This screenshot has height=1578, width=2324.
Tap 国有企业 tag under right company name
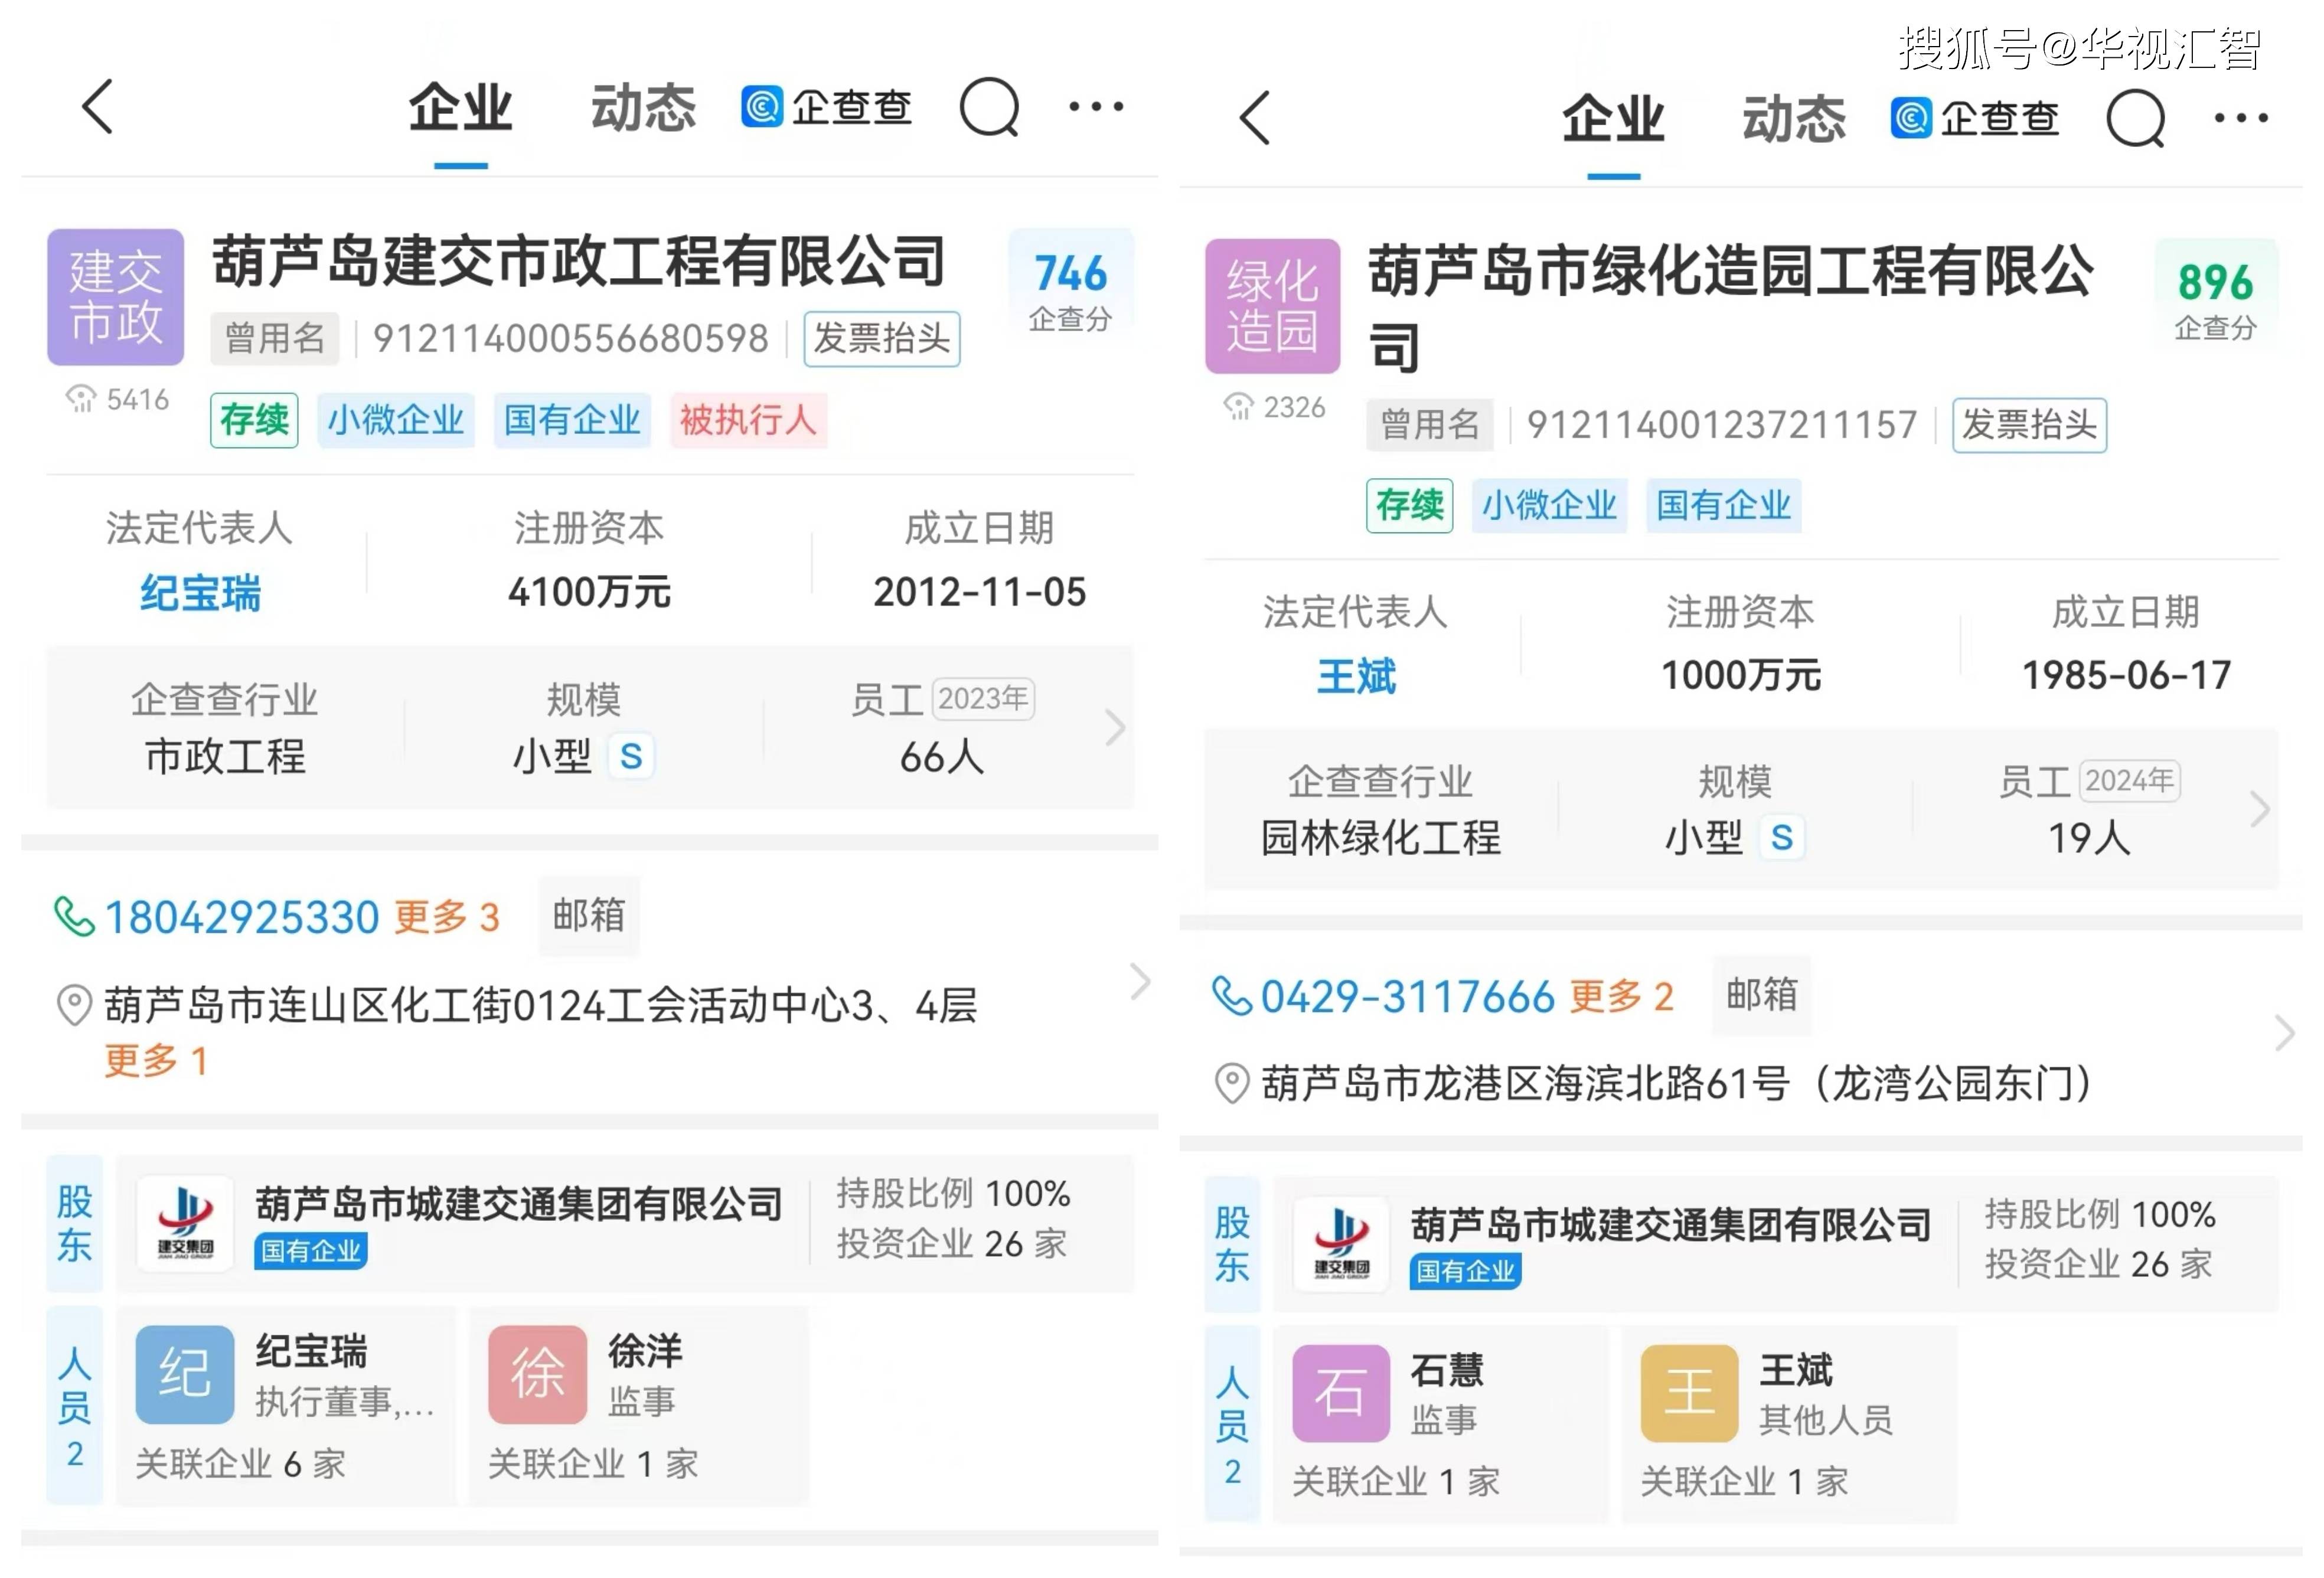click(x=1724, y=505)
